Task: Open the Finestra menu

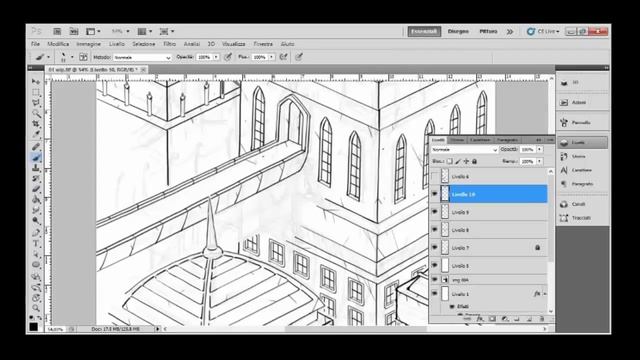Action: (263, 44)
